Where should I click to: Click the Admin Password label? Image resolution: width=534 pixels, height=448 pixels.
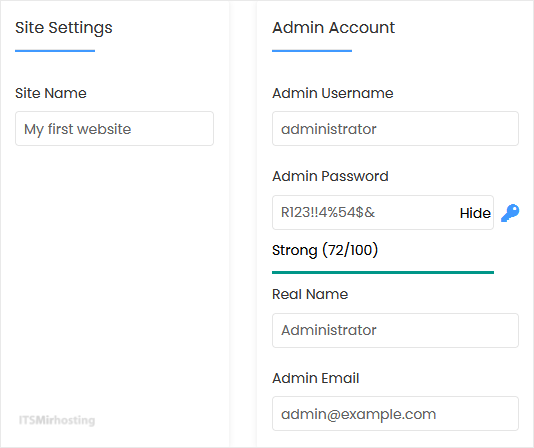[330, 176]
